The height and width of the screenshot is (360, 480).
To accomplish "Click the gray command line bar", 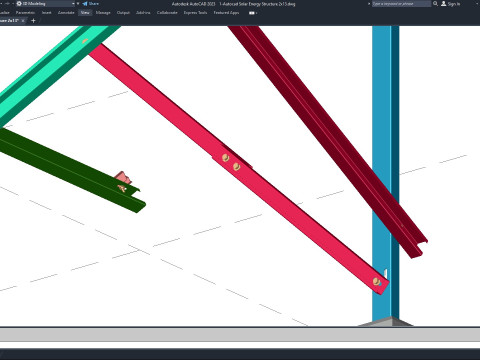I will click(240, 334).
